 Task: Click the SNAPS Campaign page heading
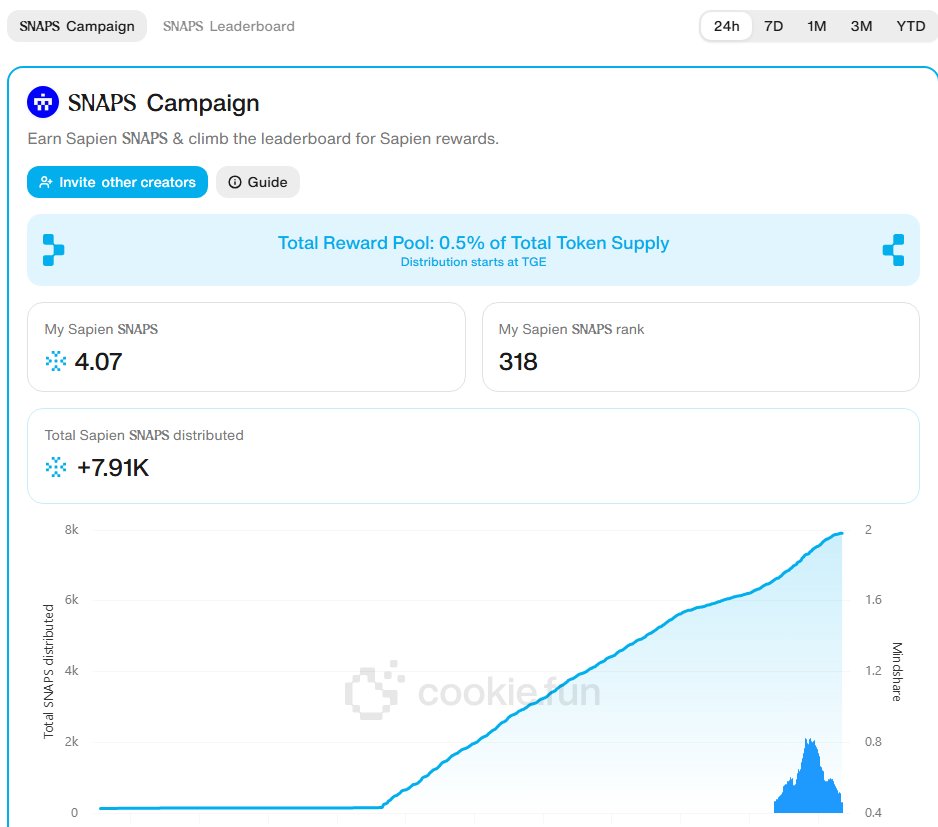click(x=163, y=103)
